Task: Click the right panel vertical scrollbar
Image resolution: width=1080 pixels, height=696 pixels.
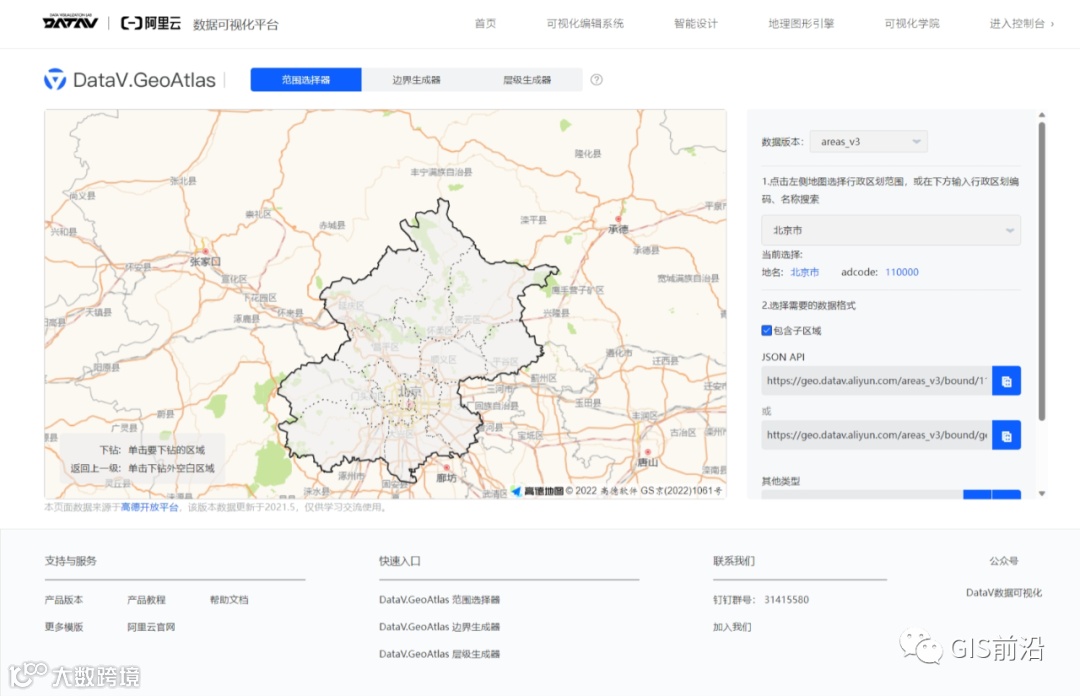Action: click(x=1041, y=272)
